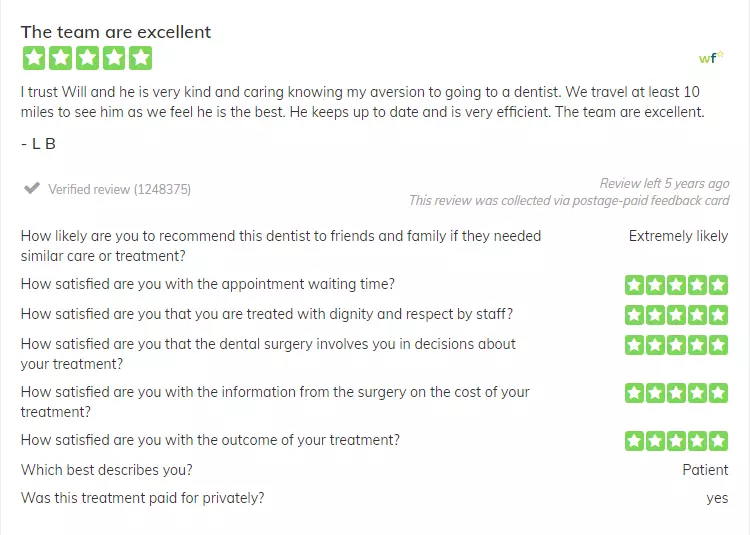This screenshot has width=750, height=535.
Task: Click 'The team are excellent' review title
Action: click(116, 32)
